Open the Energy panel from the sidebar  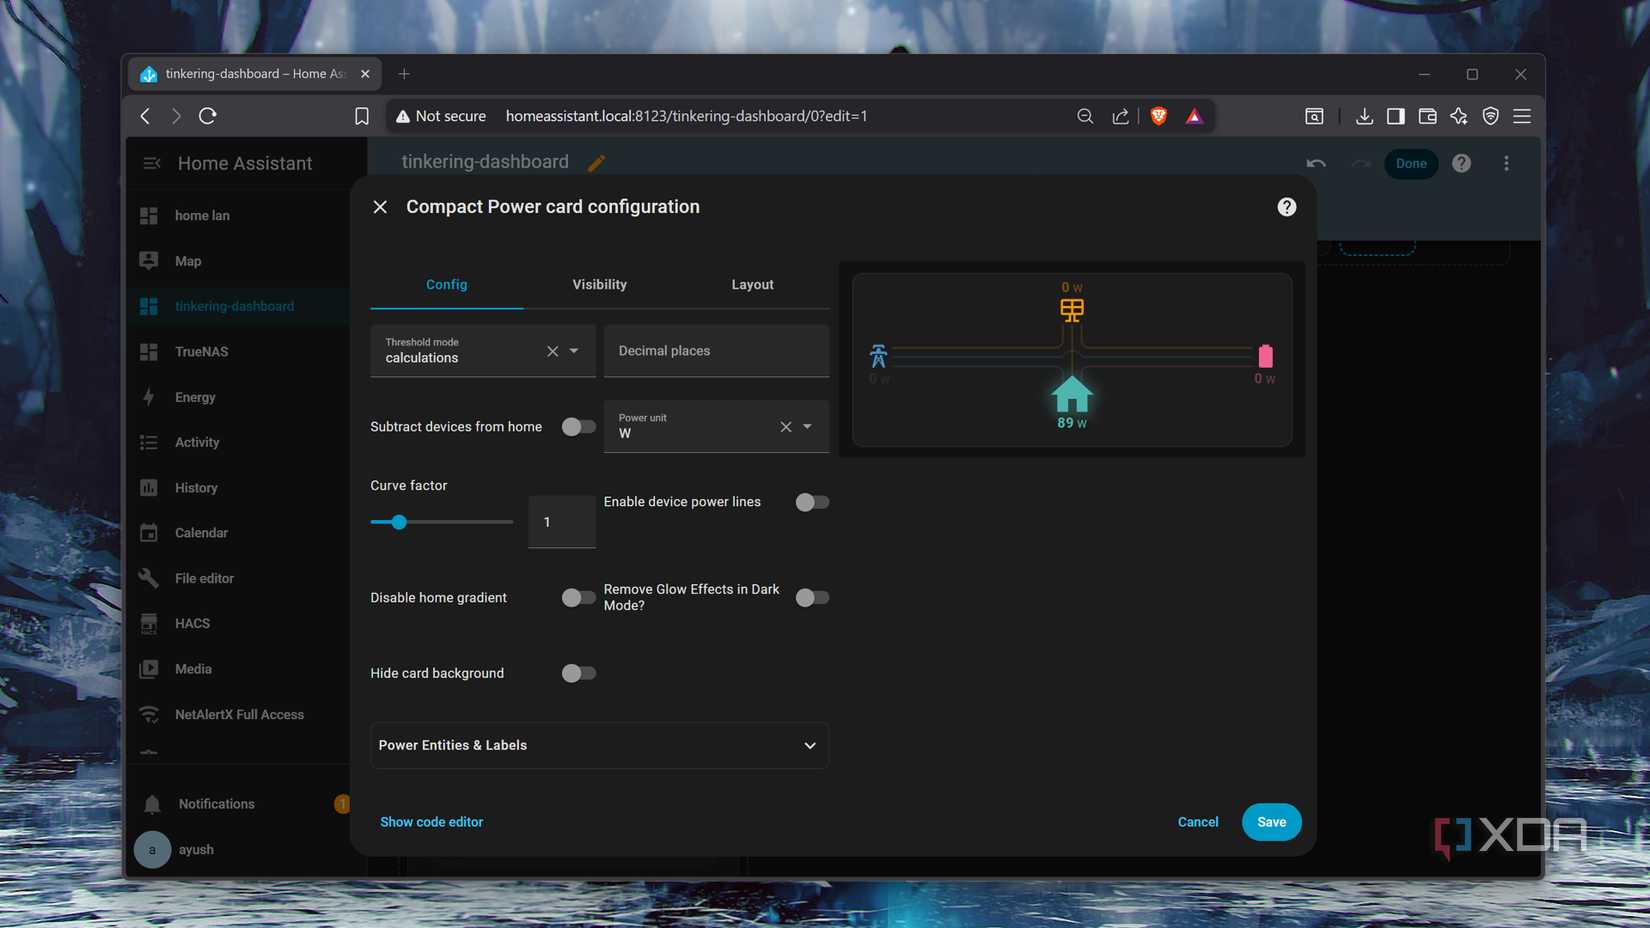[x=193, y=397]
